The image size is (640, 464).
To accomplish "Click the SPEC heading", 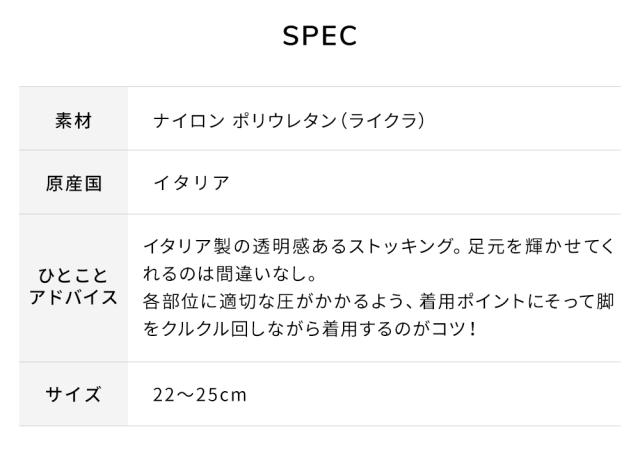I will point(320,35).
